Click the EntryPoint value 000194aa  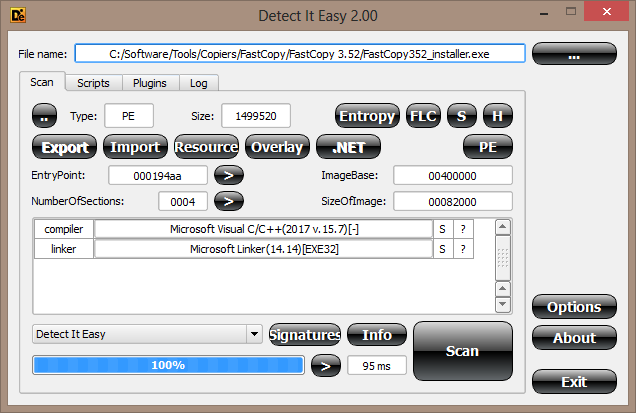point(158,176)
